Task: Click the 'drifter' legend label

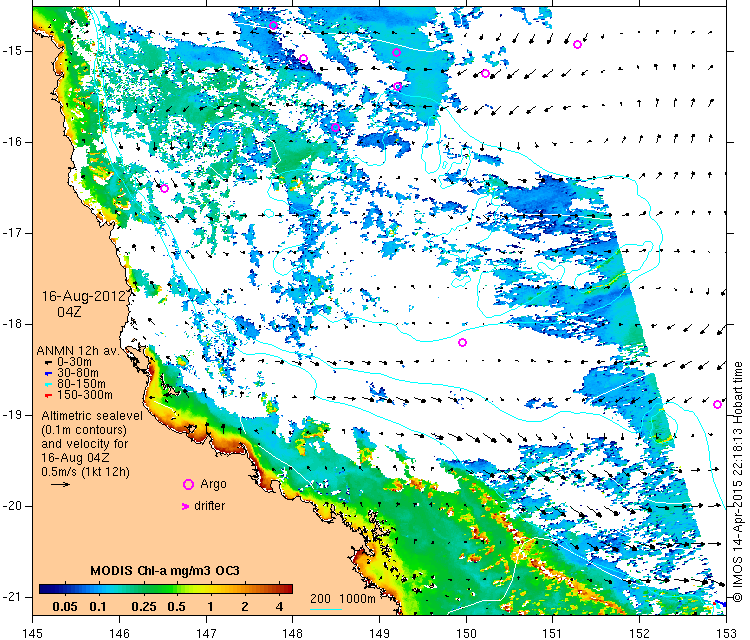Action: tap(210, 506)
